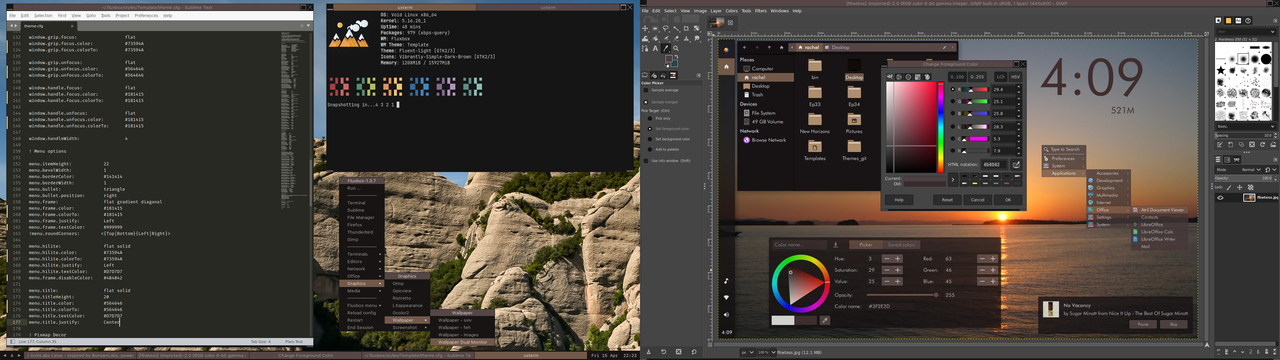The image size is (1280, 360).
Task: Expand Screenshot submenu in Graphics menu
Action: pyautogui.click(x=408, y=327)
